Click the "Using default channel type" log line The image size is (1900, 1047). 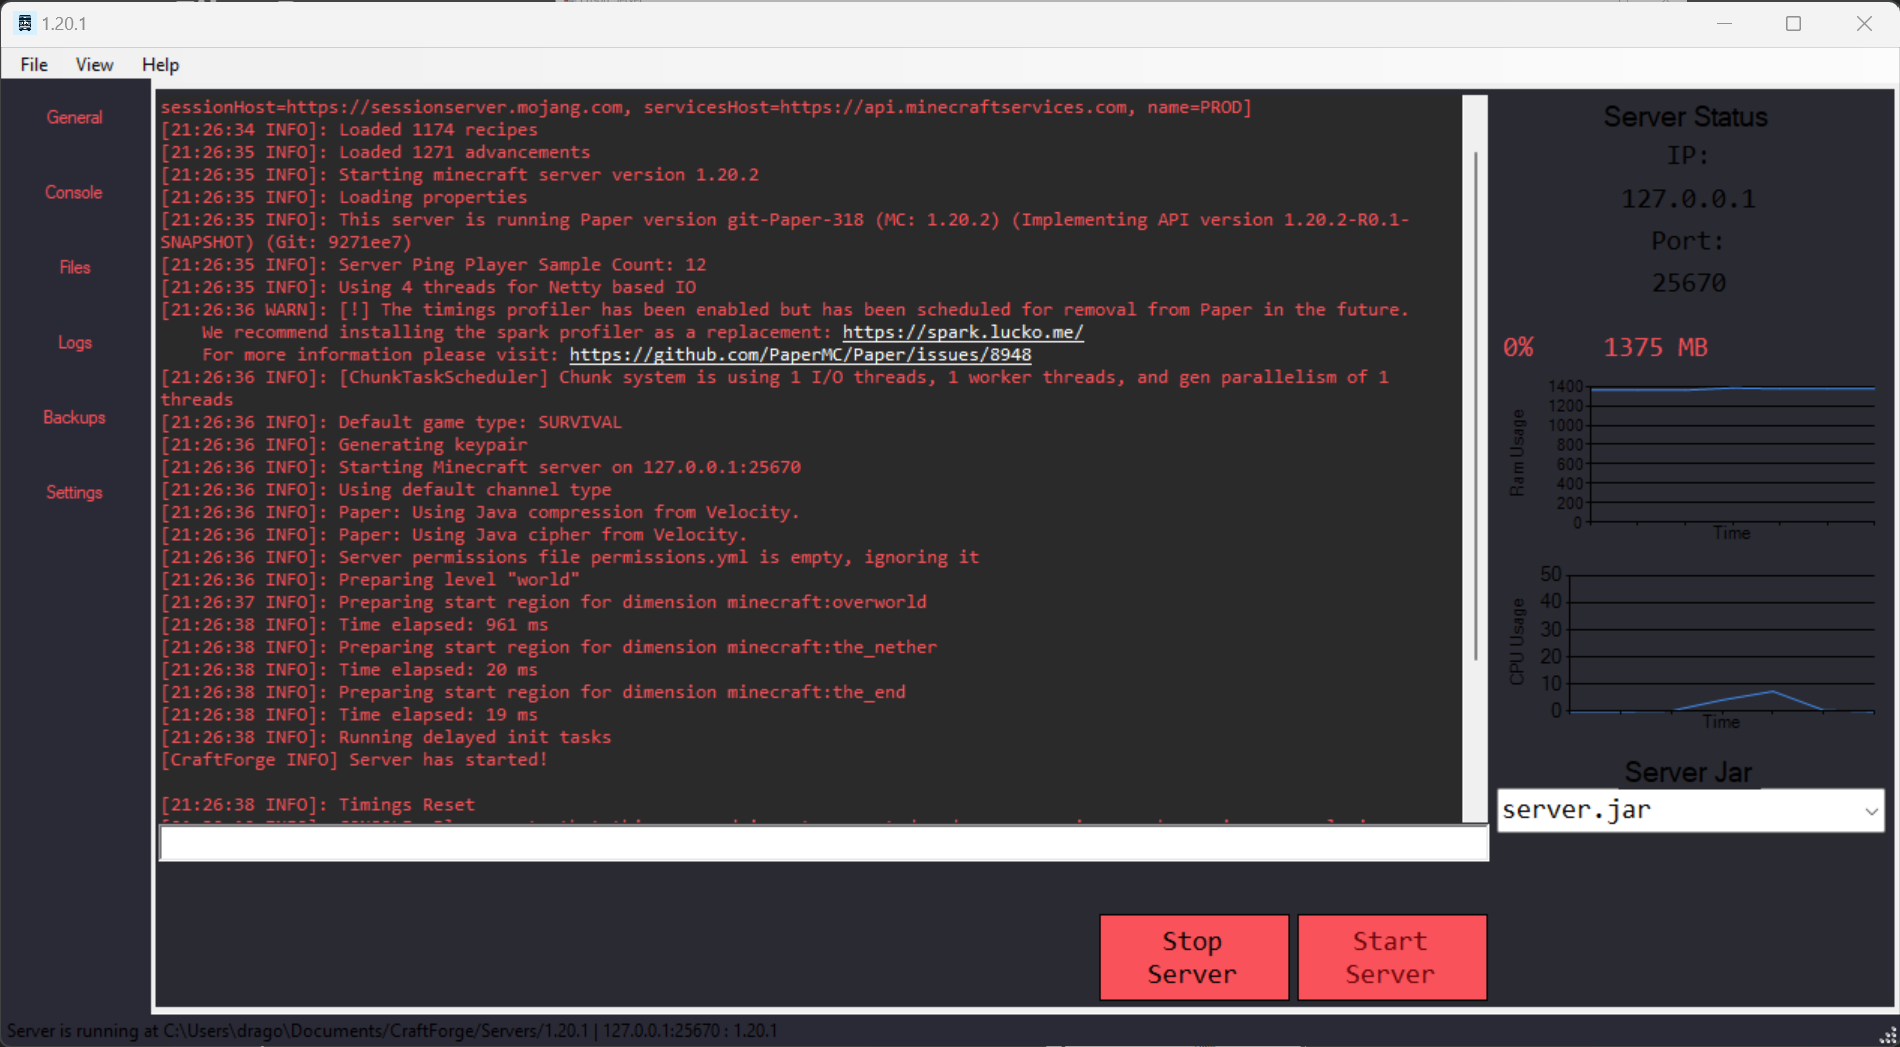pyautogui.click(x=386, y=490)
